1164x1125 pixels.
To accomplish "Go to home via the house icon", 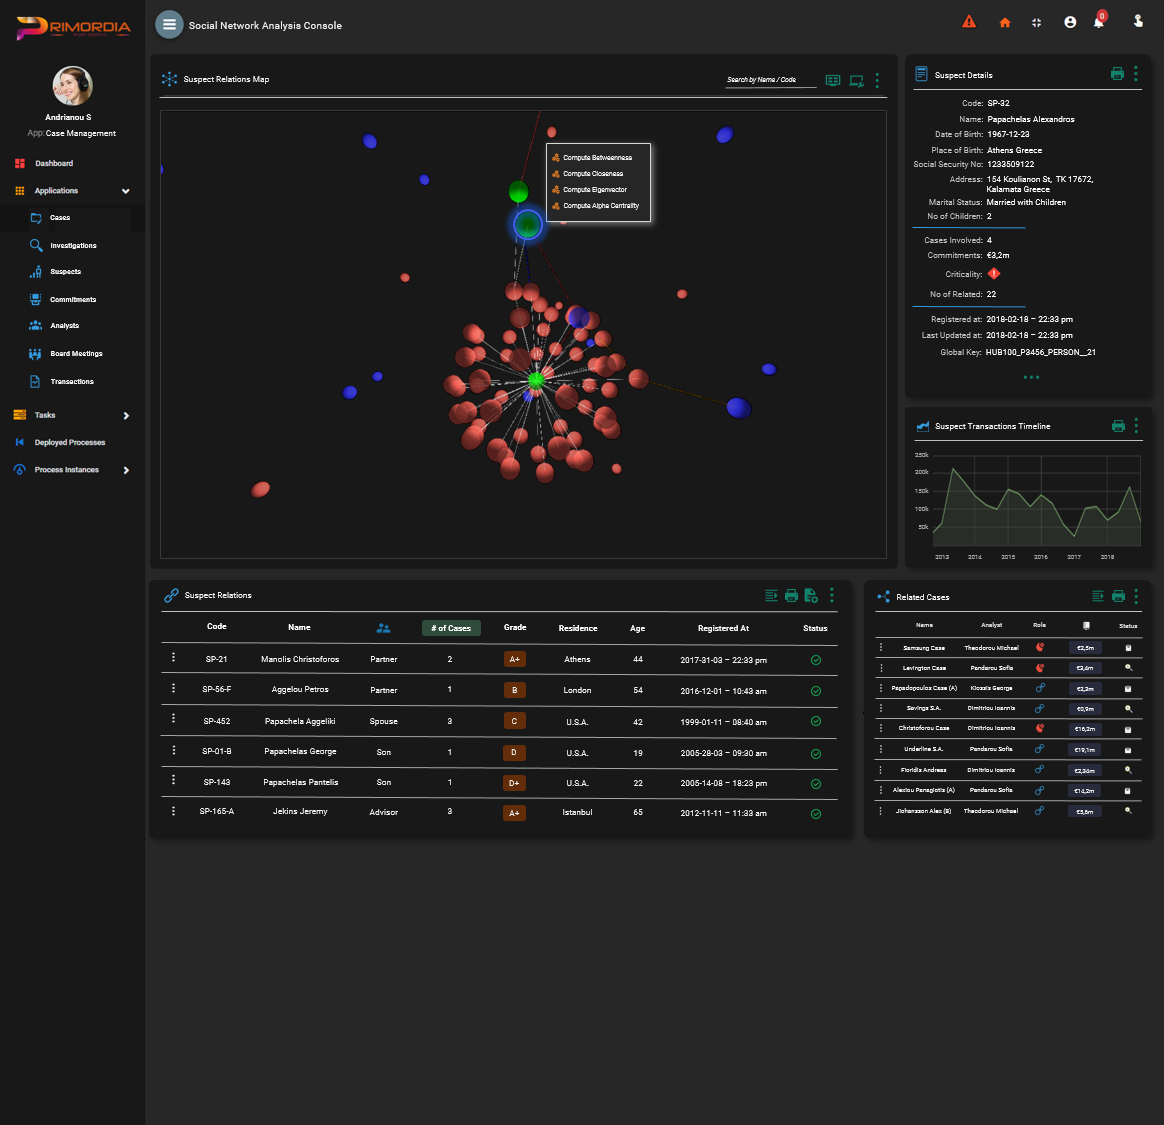I will [x=1005, y=23].
